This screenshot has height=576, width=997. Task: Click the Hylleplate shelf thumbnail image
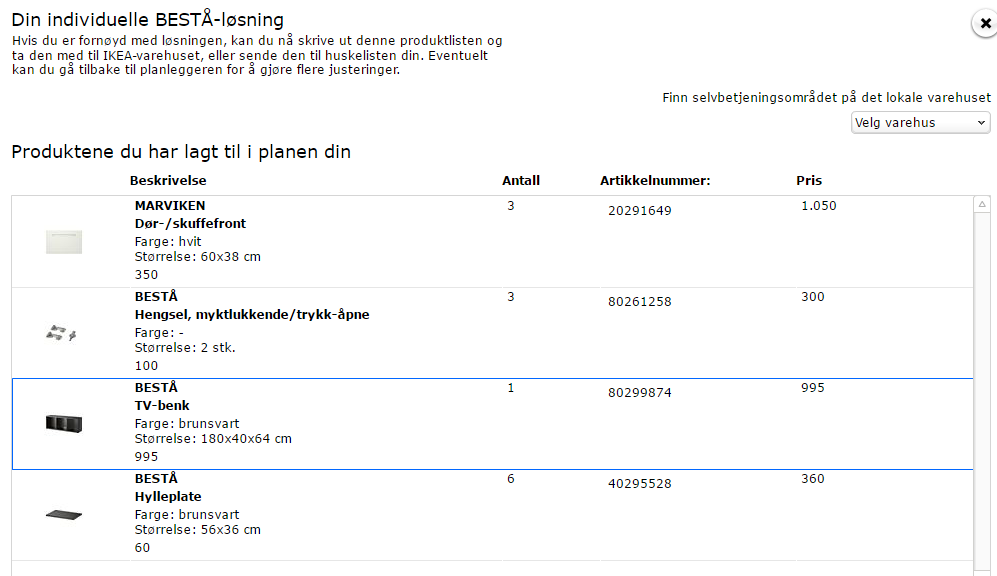64,515
